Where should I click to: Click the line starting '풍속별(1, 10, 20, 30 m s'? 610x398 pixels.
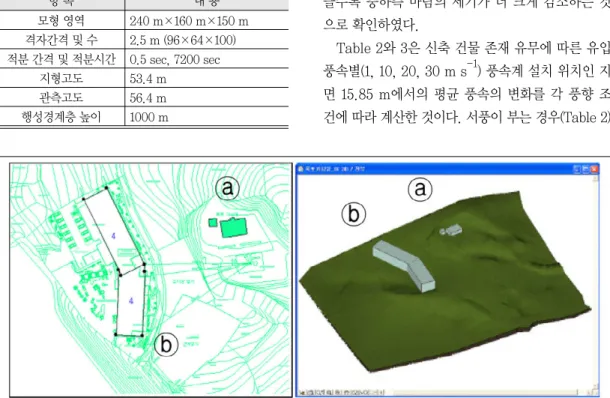click(x=466, y=70)
